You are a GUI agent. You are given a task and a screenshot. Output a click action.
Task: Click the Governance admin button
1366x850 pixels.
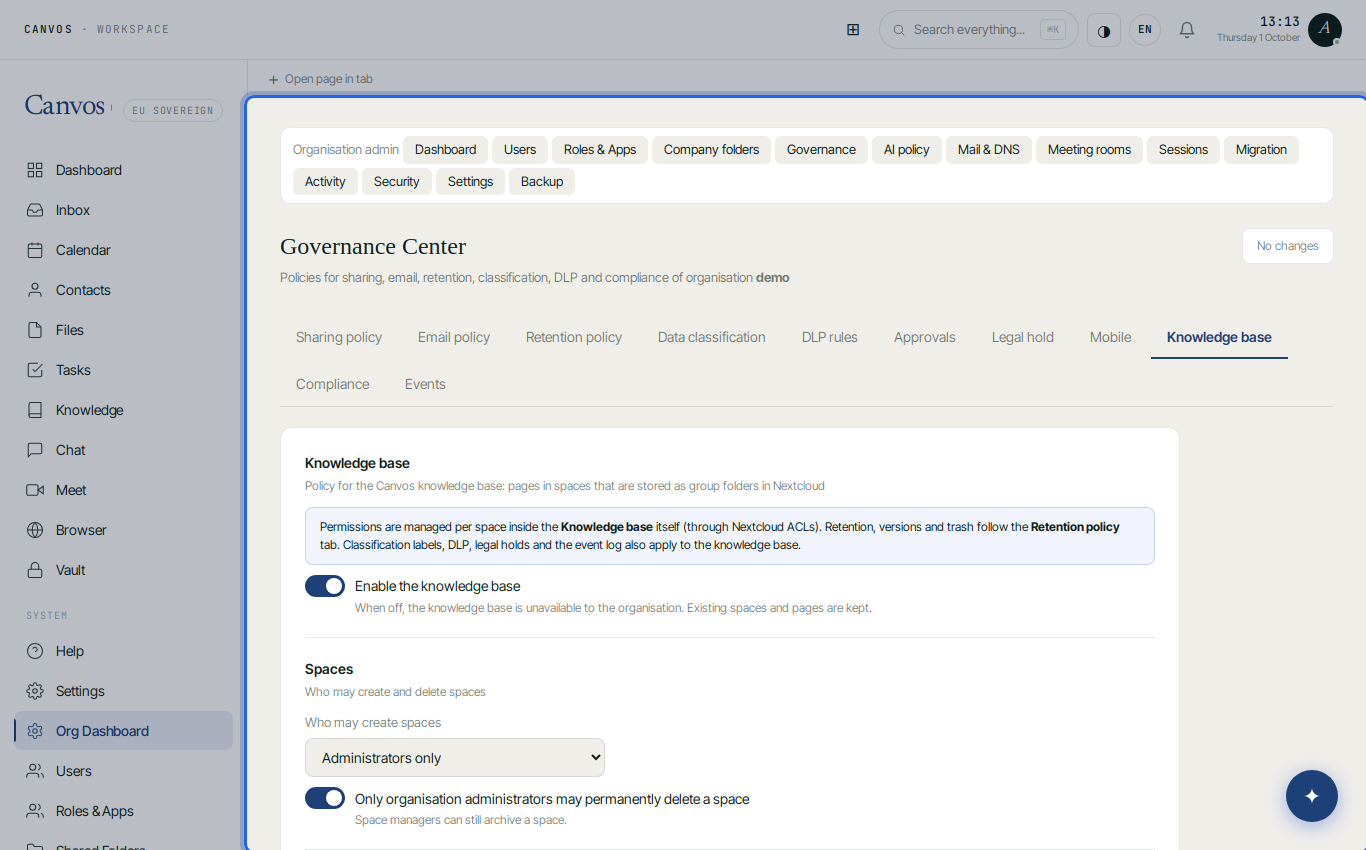pos(821,150)
